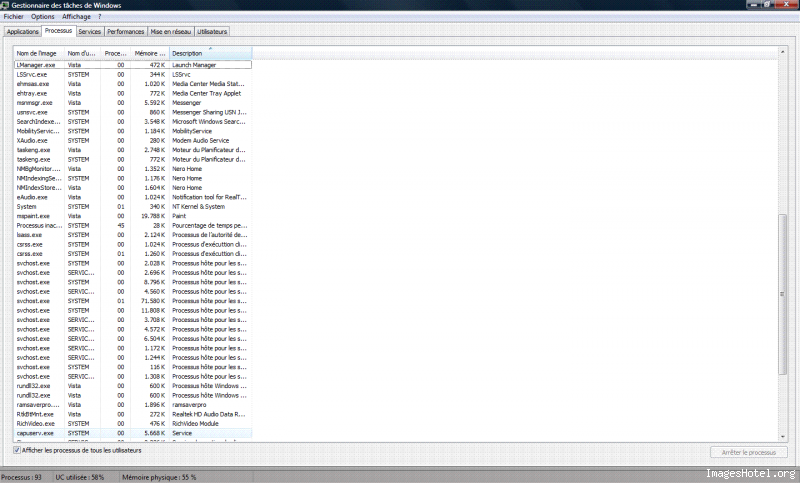800x483 pixels.
Task: Open the Options menu
Action: click(42, 16)
